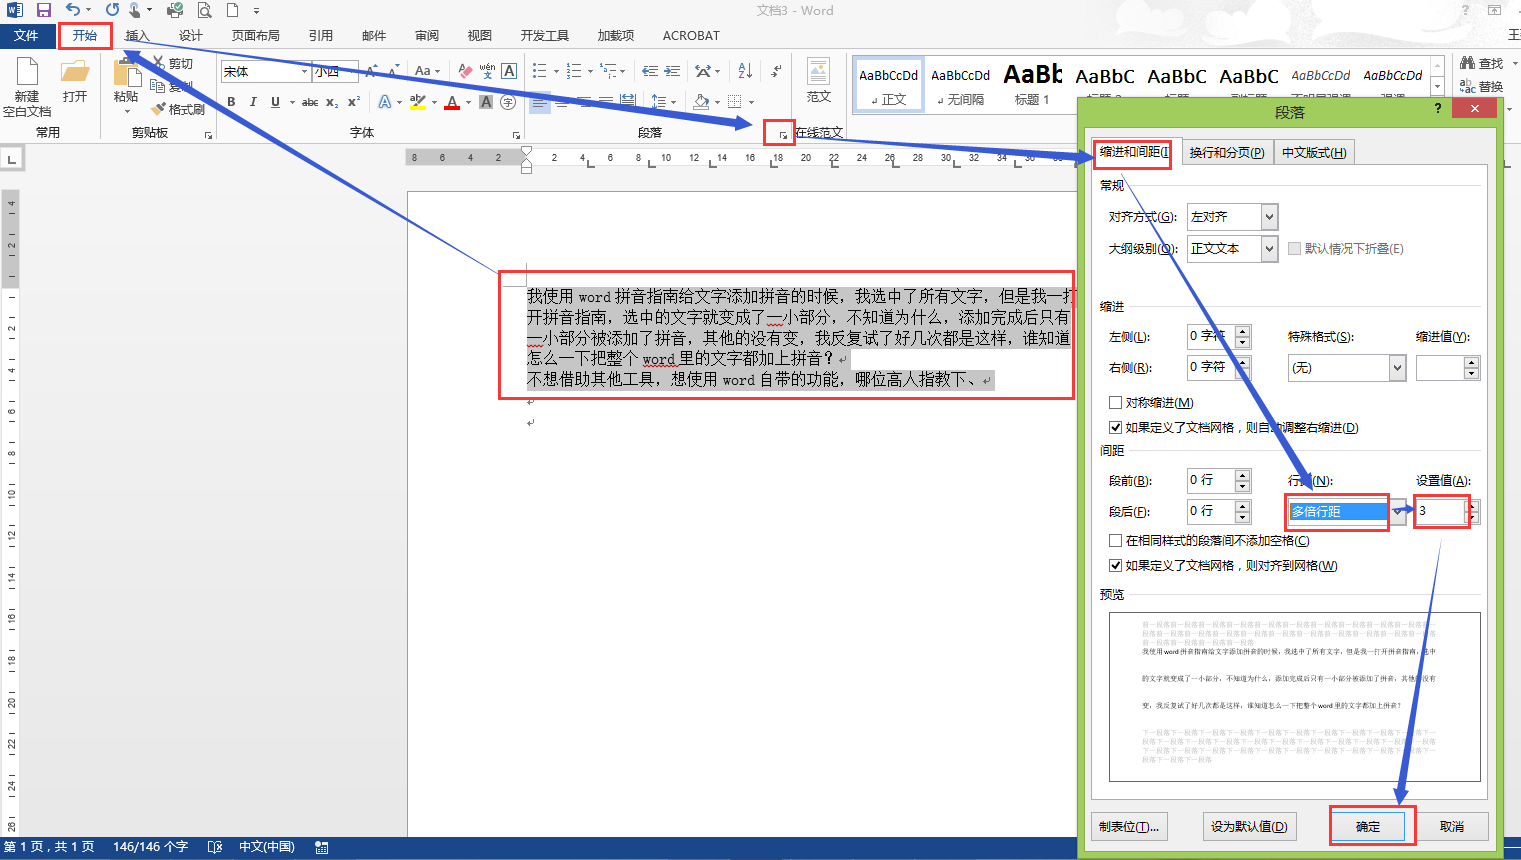
Task: Sort the selected paragraphs A to Z
Action: pyautogui.click(x=745, y=71)
